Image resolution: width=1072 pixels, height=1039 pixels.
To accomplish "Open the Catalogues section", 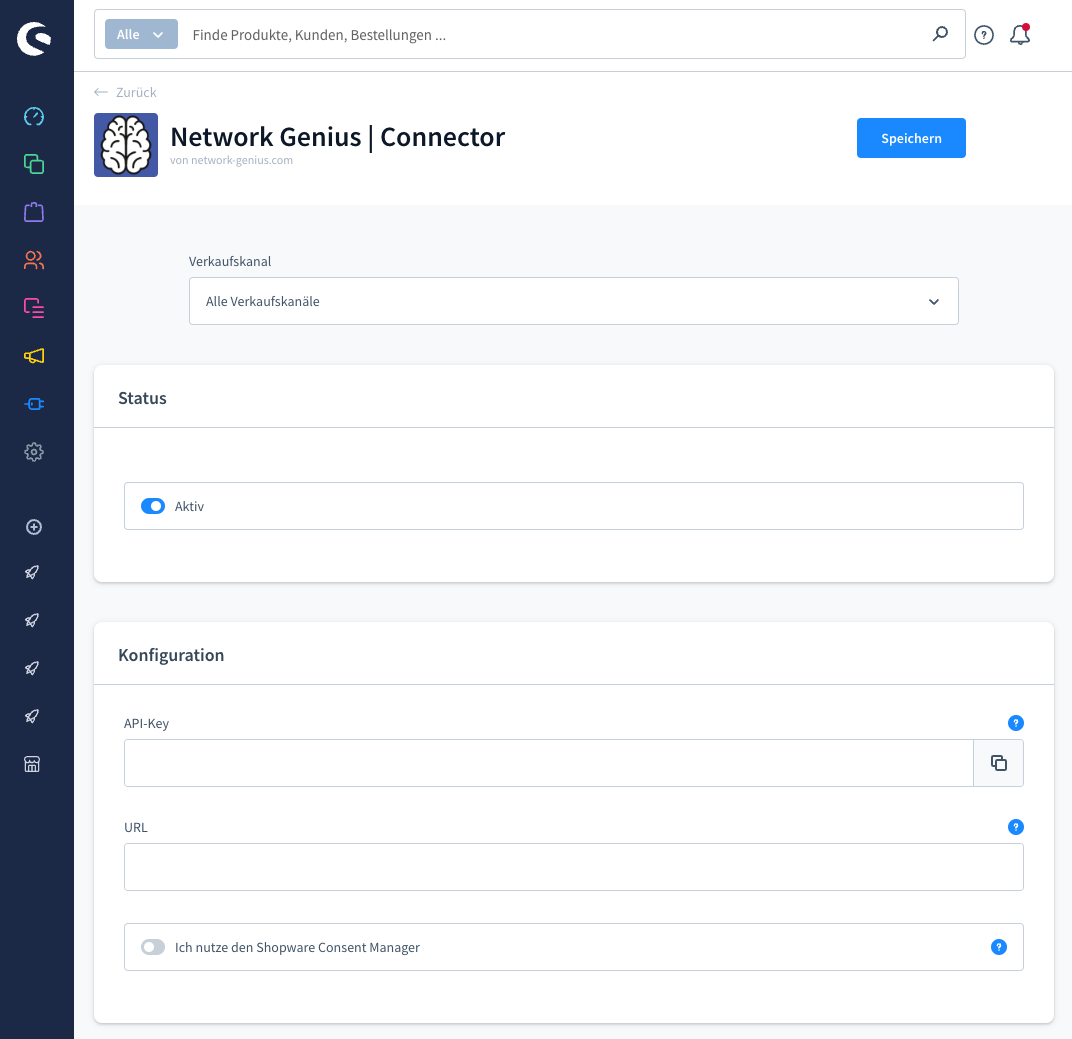I will (33, 164).
